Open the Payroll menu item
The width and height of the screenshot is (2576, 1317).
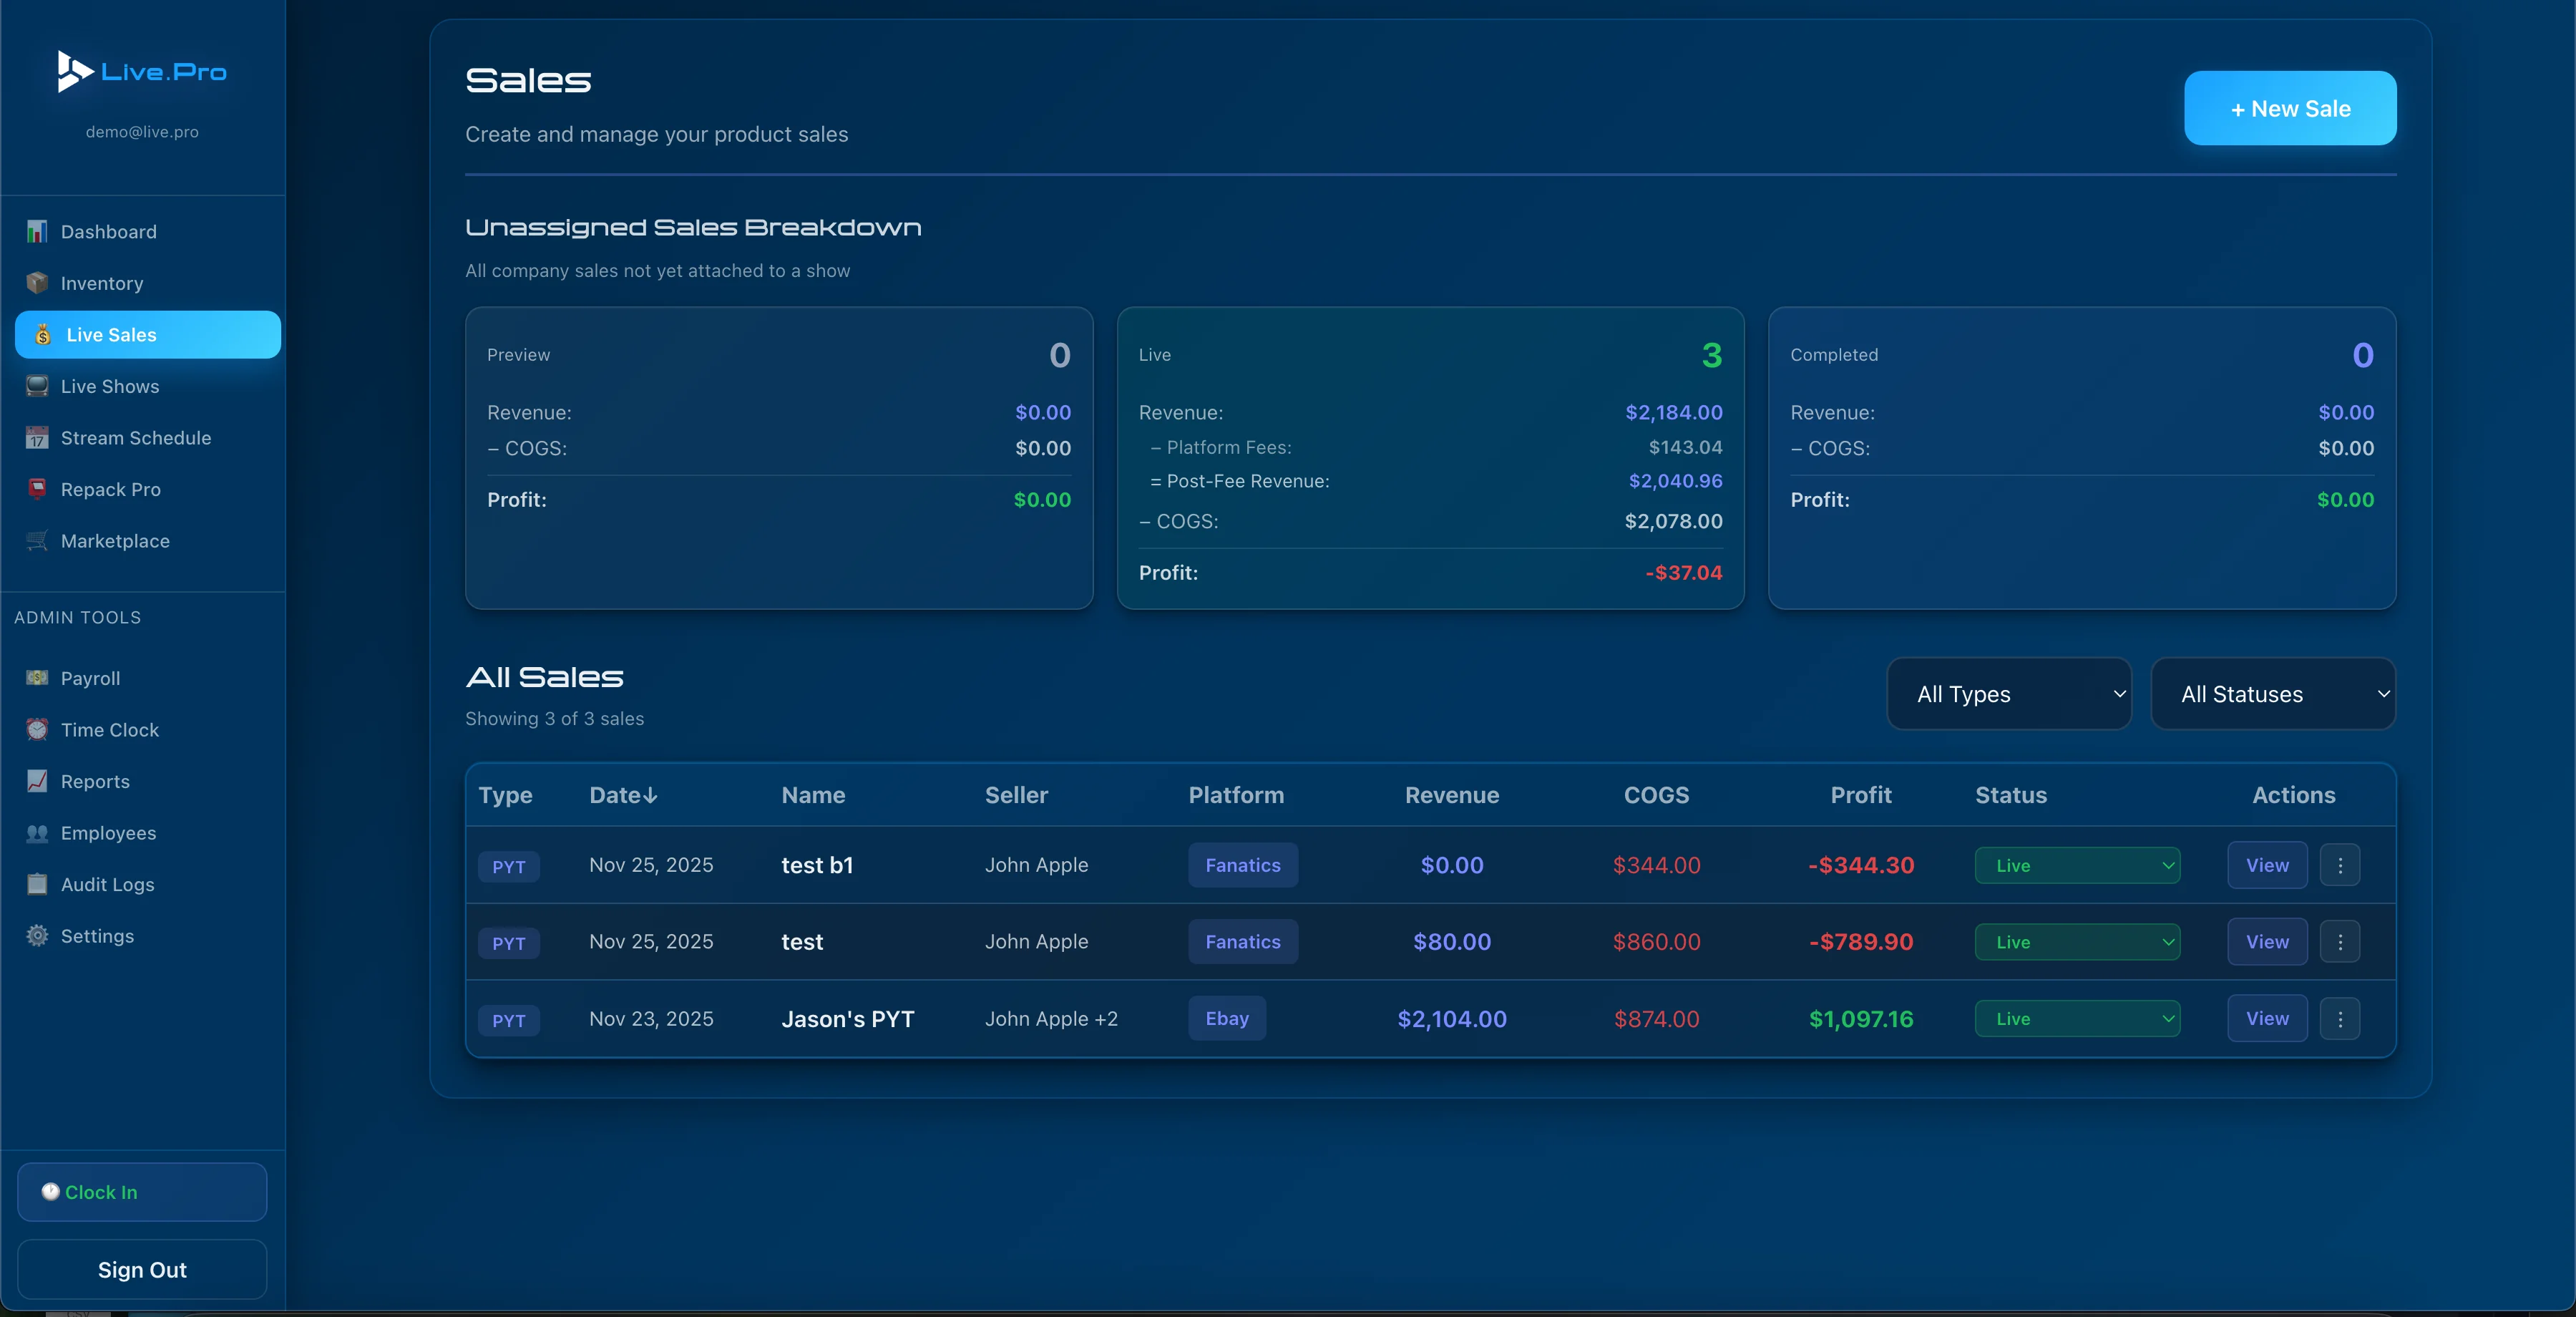click(x=90, y=678)
